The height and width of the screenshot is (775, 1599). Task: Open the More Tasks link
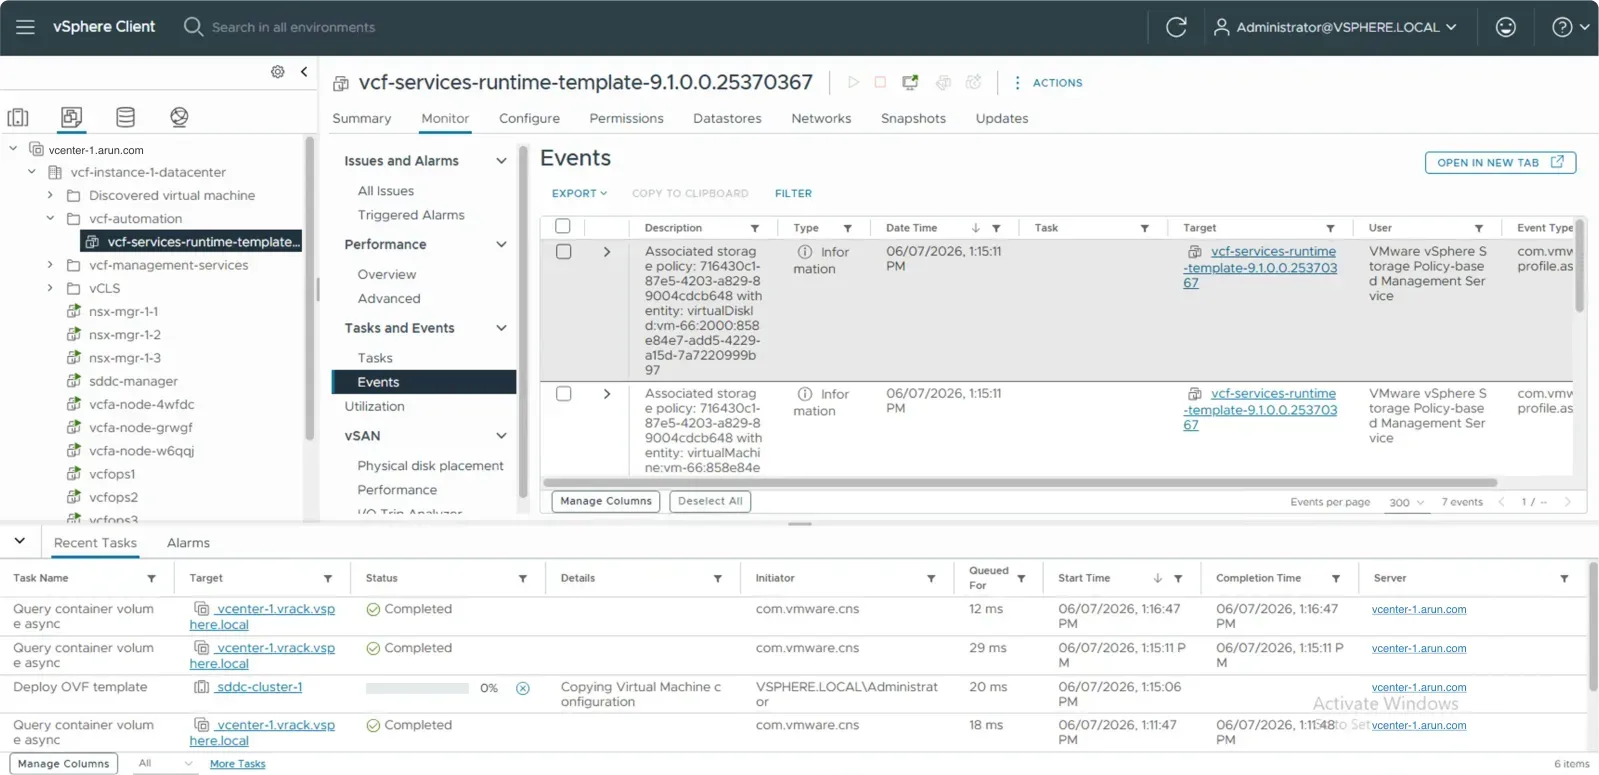[x=238, y=764]
